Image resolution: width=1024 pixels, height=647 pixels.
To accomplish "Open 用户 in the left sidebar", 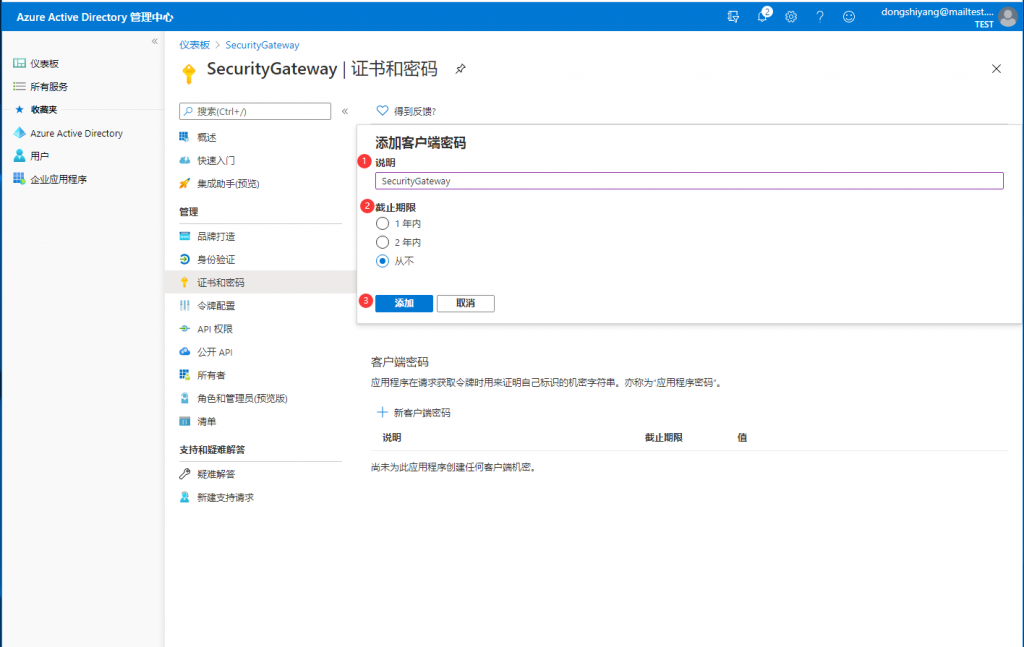I will (x=39, y=156).
